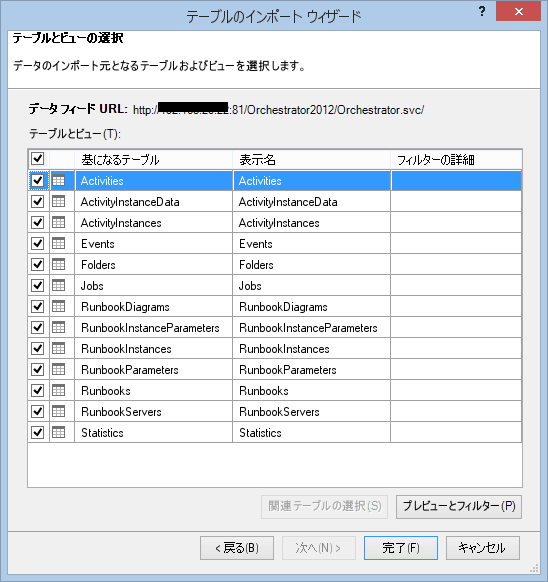
Task: Click the table icon beside RunbookParameters
Action: pyautogui.click(x=58, y=369)
